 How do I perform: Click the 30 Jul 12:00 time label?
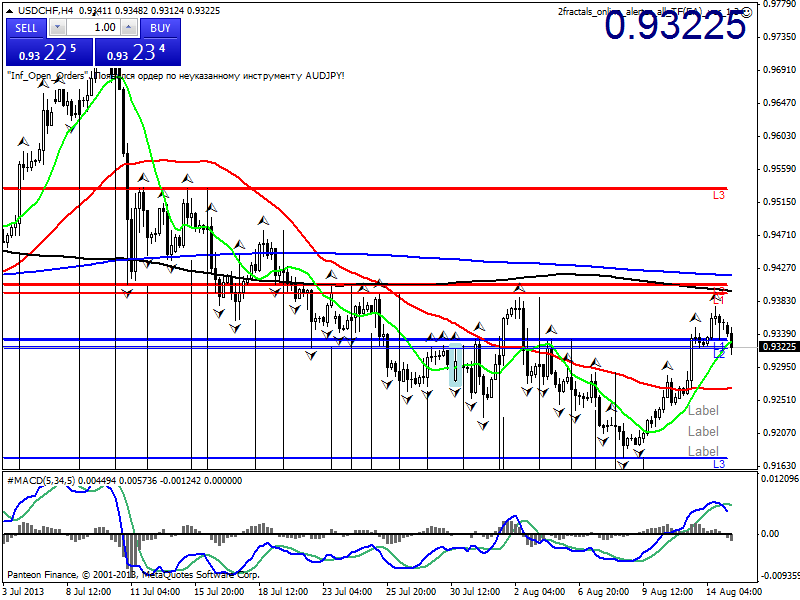(x=475, y=592)
